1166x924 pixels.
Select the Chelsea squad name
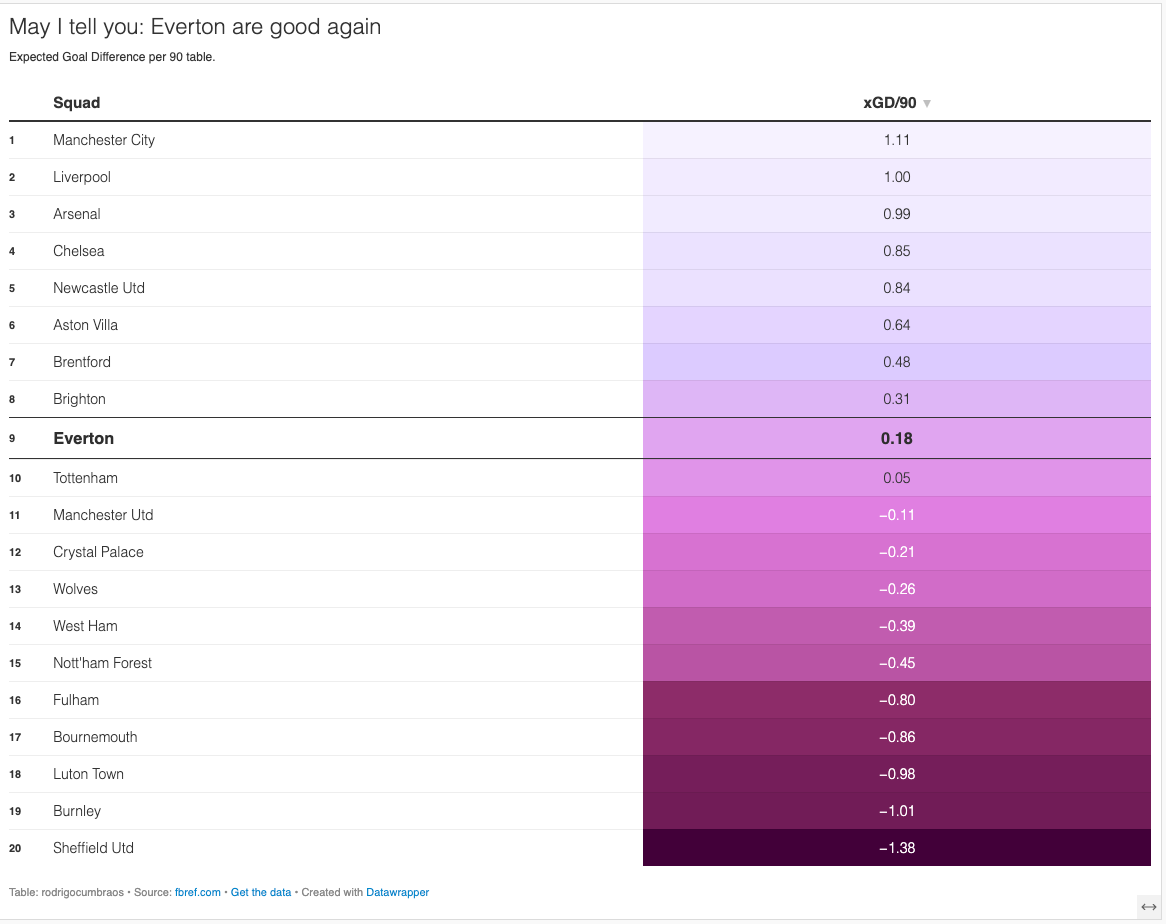tap(79, 251)
